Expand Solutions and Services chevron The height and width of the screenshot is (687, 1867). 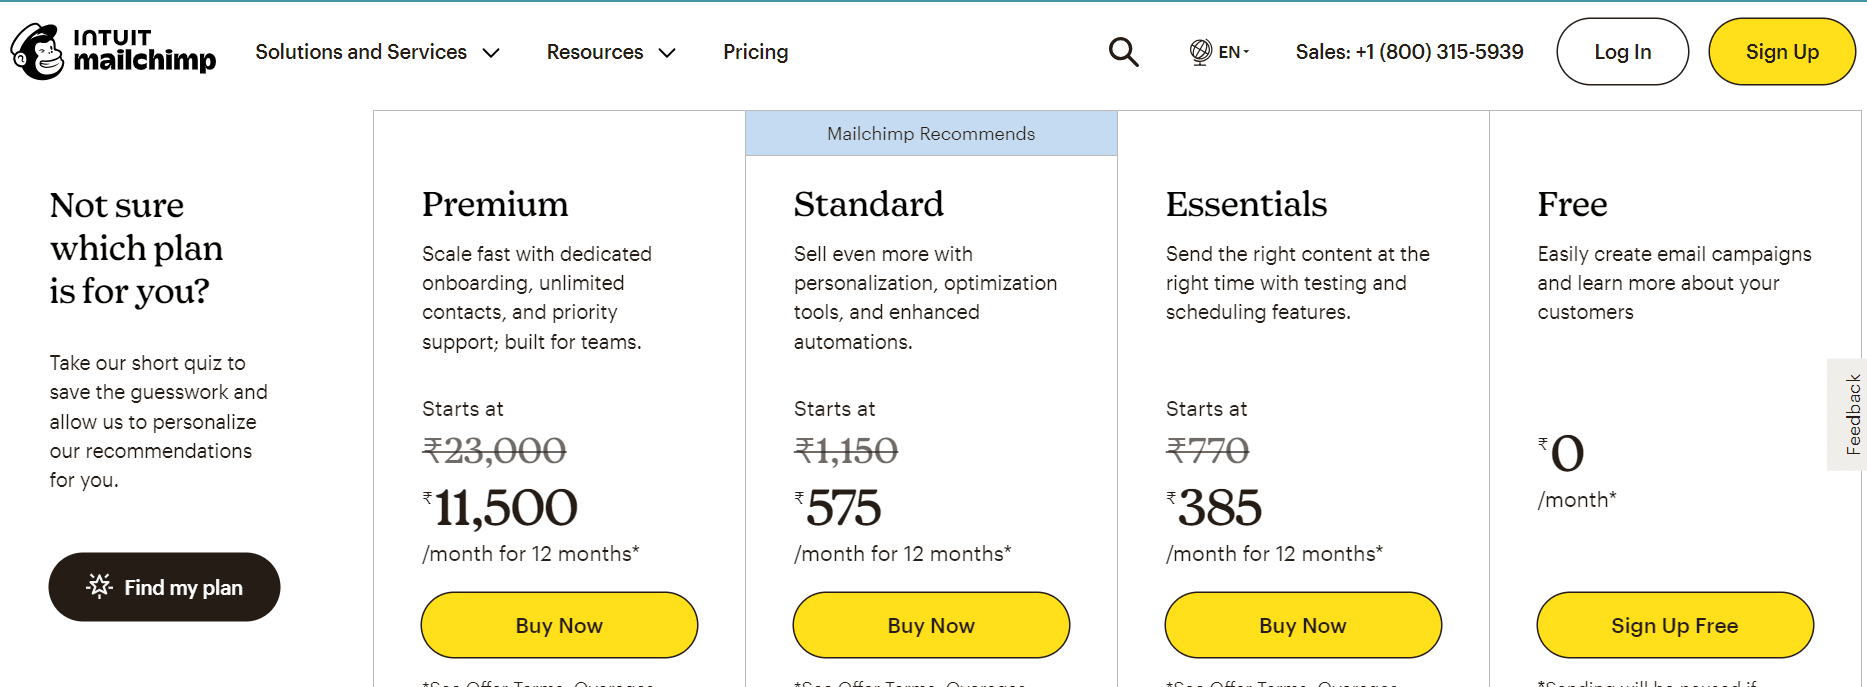[x=491, y=53]
